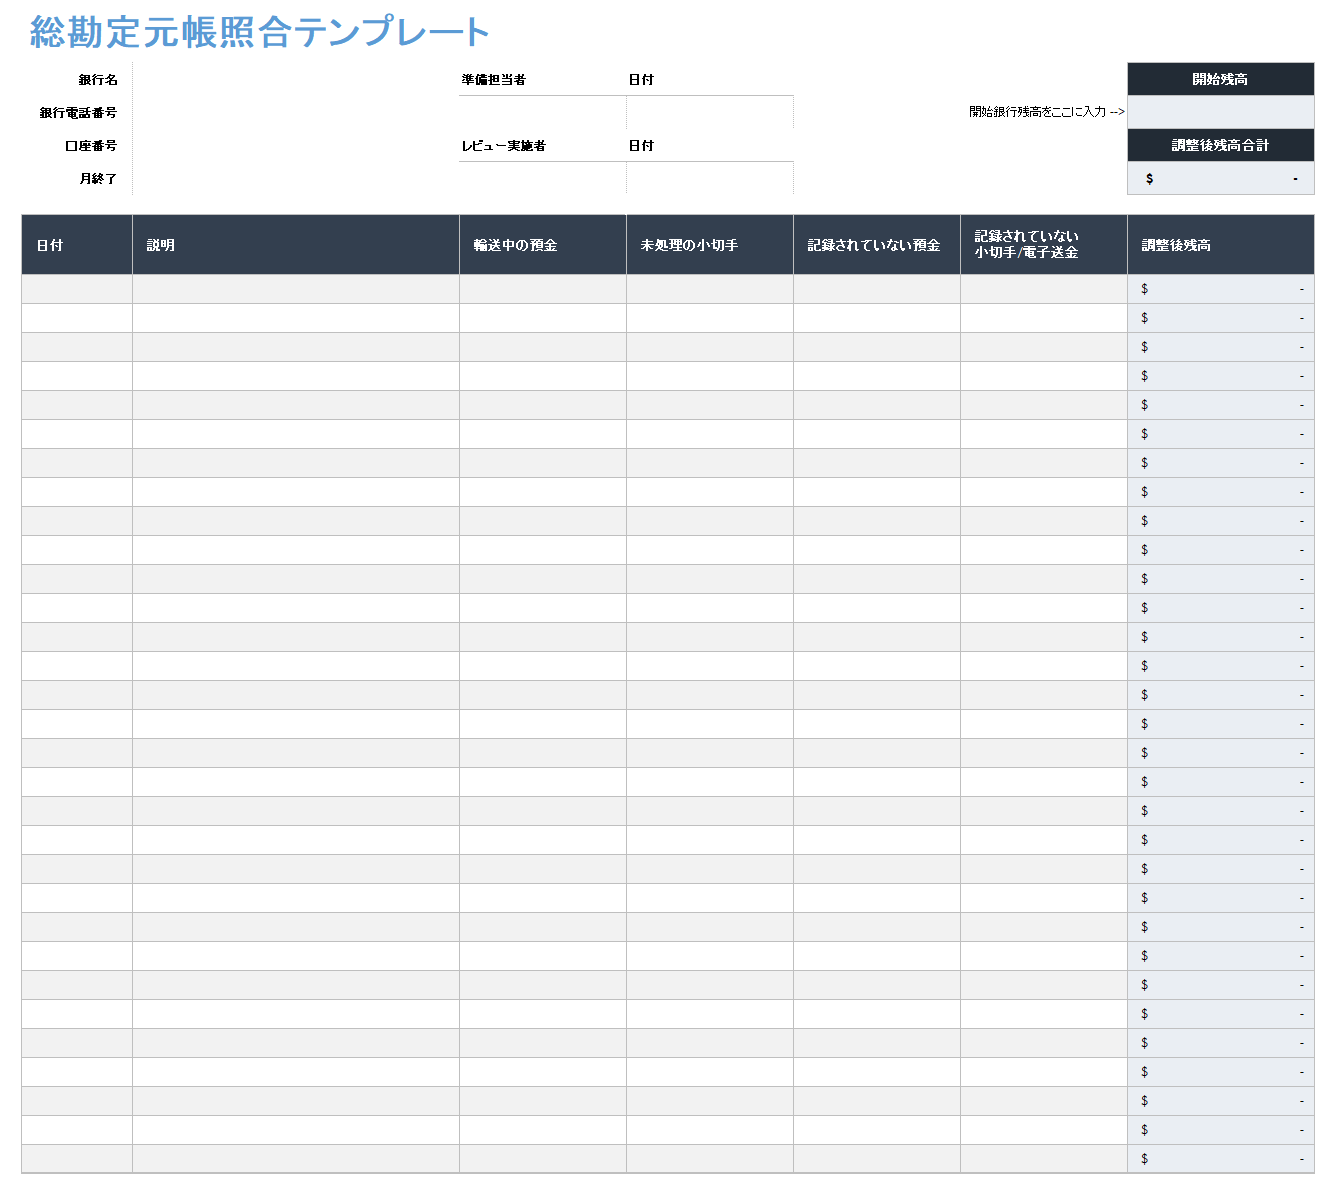Screen dimensions: 1334x1186
Task: Click the input cell beside 口座番号
Action: pos(295,146)
